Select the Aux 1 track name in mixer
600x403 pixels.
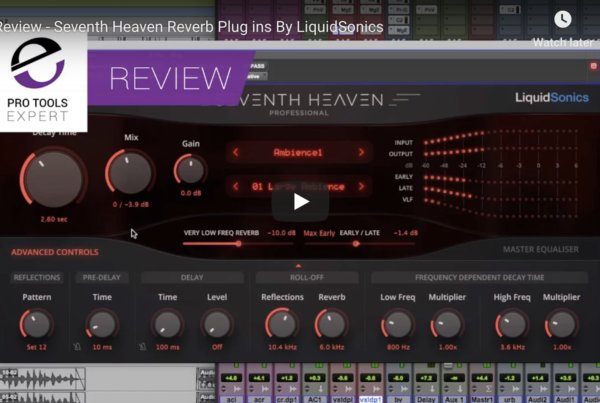point(454,399)
